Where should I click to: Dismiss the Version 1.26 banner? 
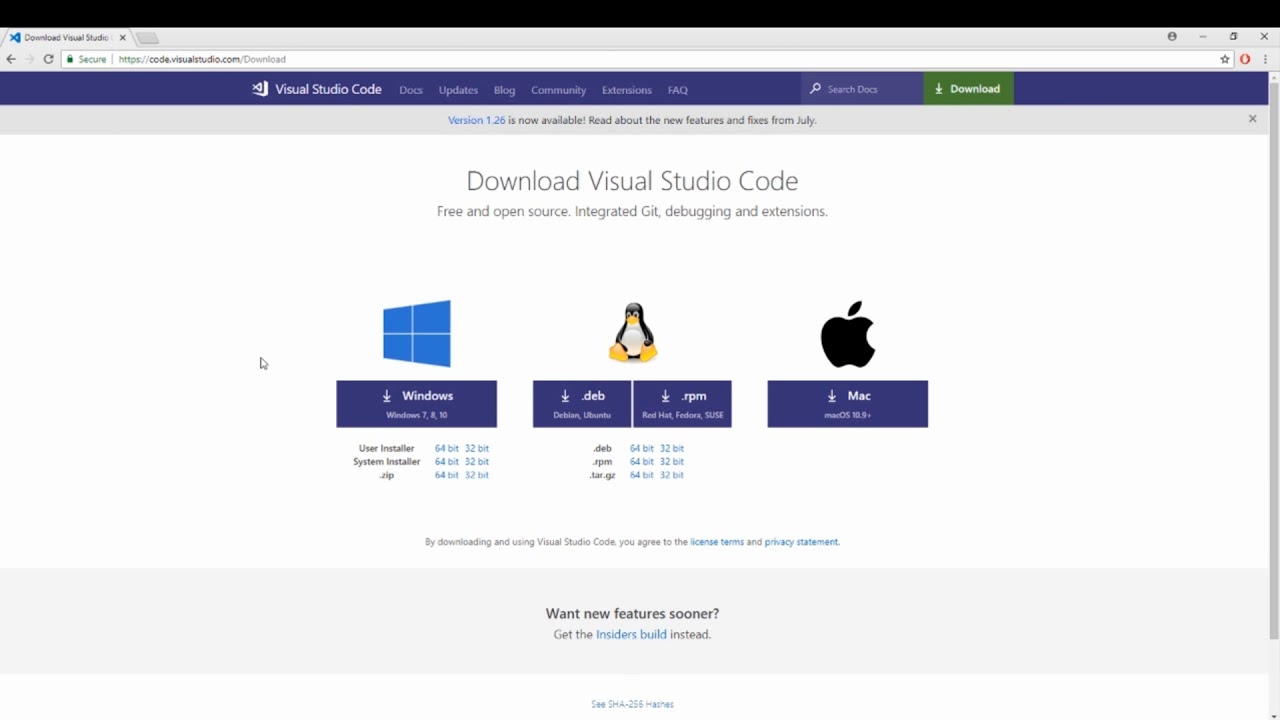coord(1252,119)
